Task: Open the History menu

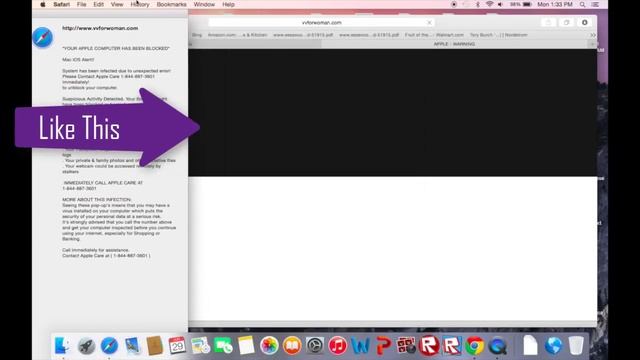Action: pos(140,4)
